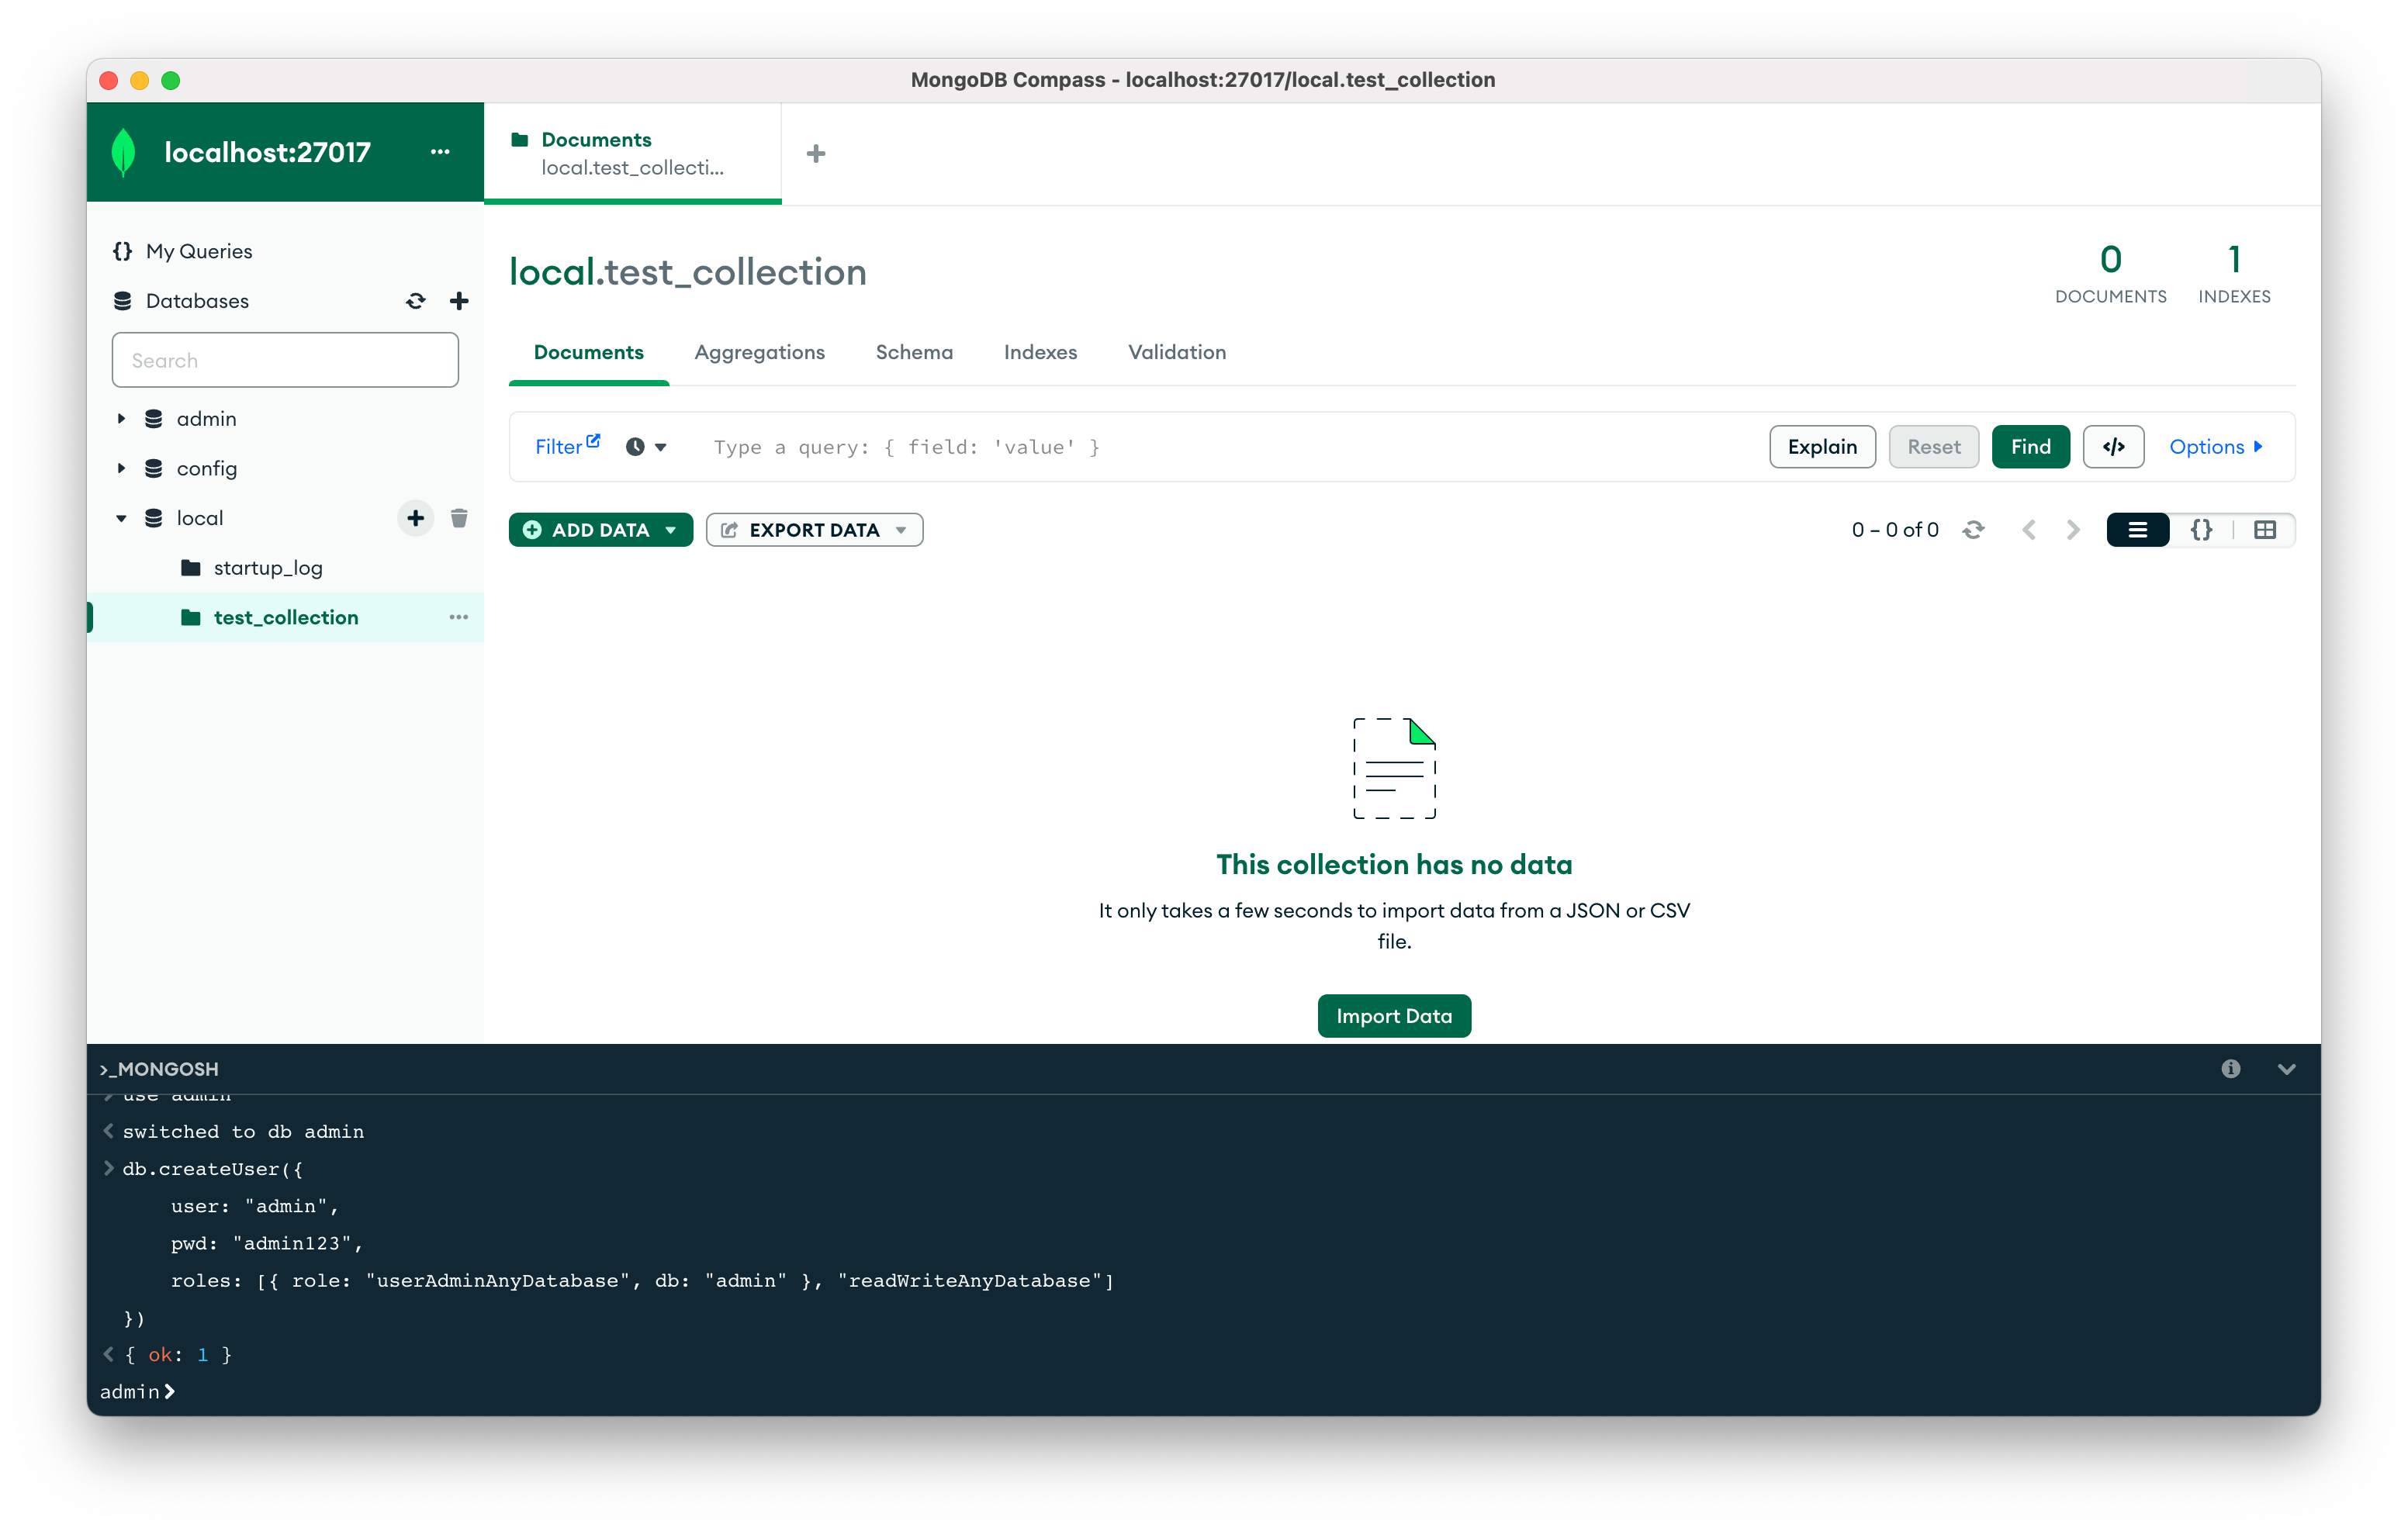
Task: Switch to JSON view of documents
Action: coord(2201,530)
